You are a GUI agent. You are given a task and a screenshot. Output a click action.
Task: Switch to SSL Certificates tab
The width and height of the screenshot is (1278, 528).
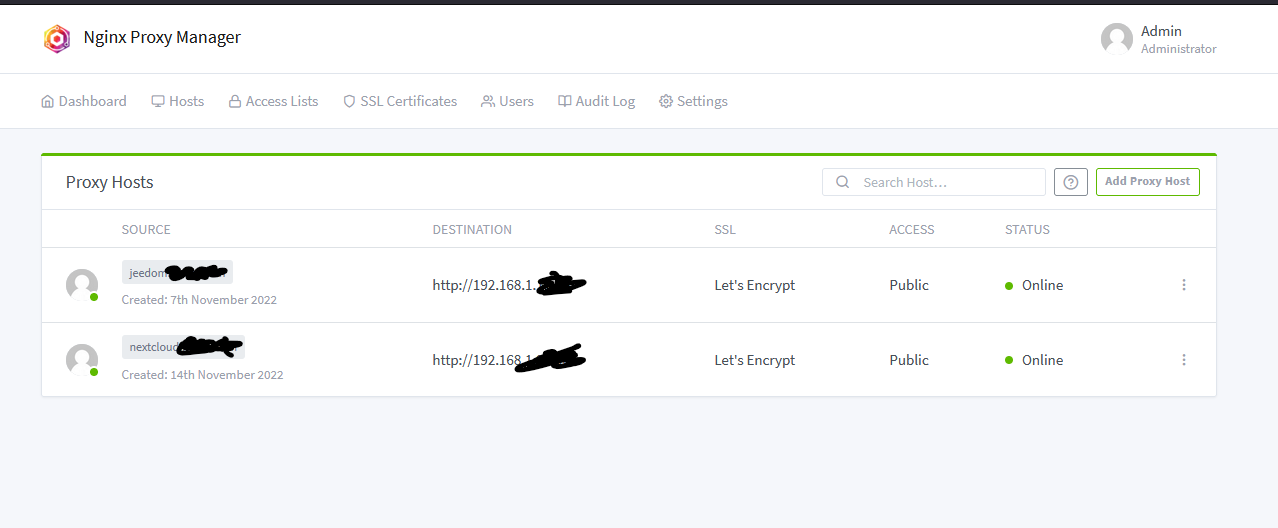coord(400,101)
